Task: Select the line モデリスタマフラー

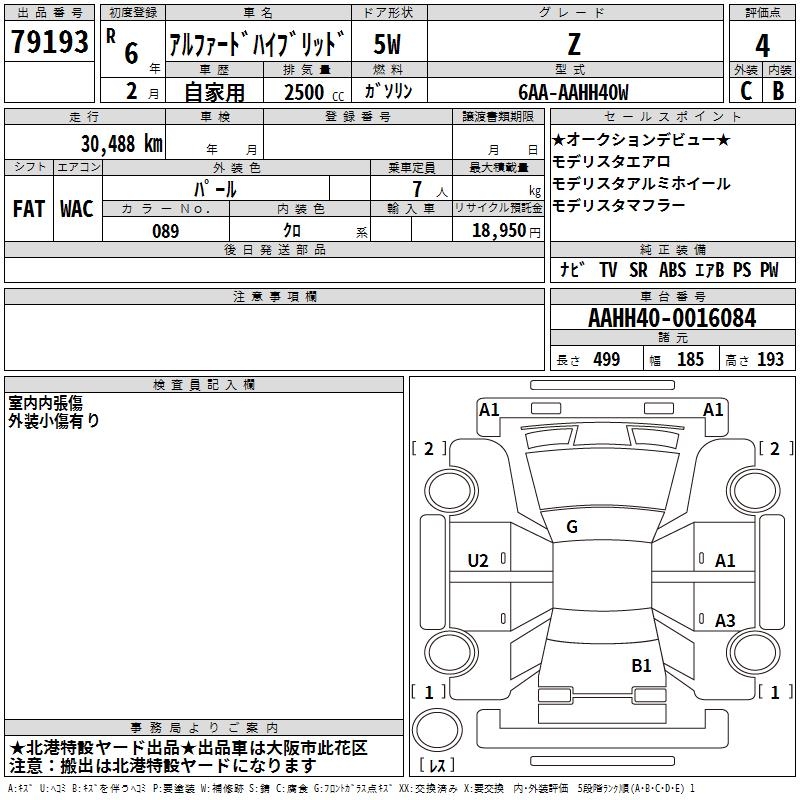Action: tap(618, 206)
